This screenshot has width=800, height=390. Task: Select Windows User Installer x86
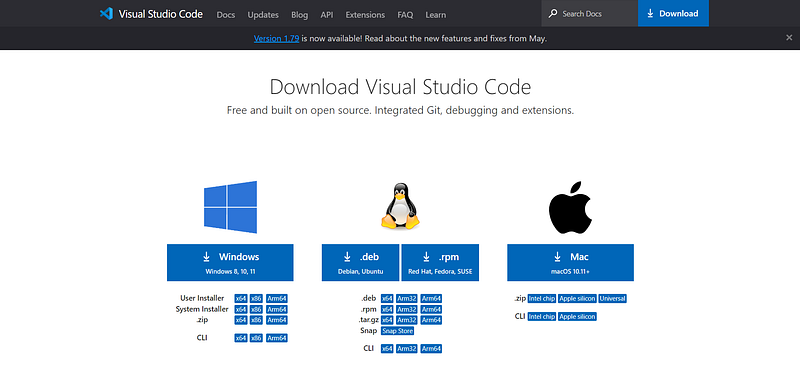[x=256, y=299]
